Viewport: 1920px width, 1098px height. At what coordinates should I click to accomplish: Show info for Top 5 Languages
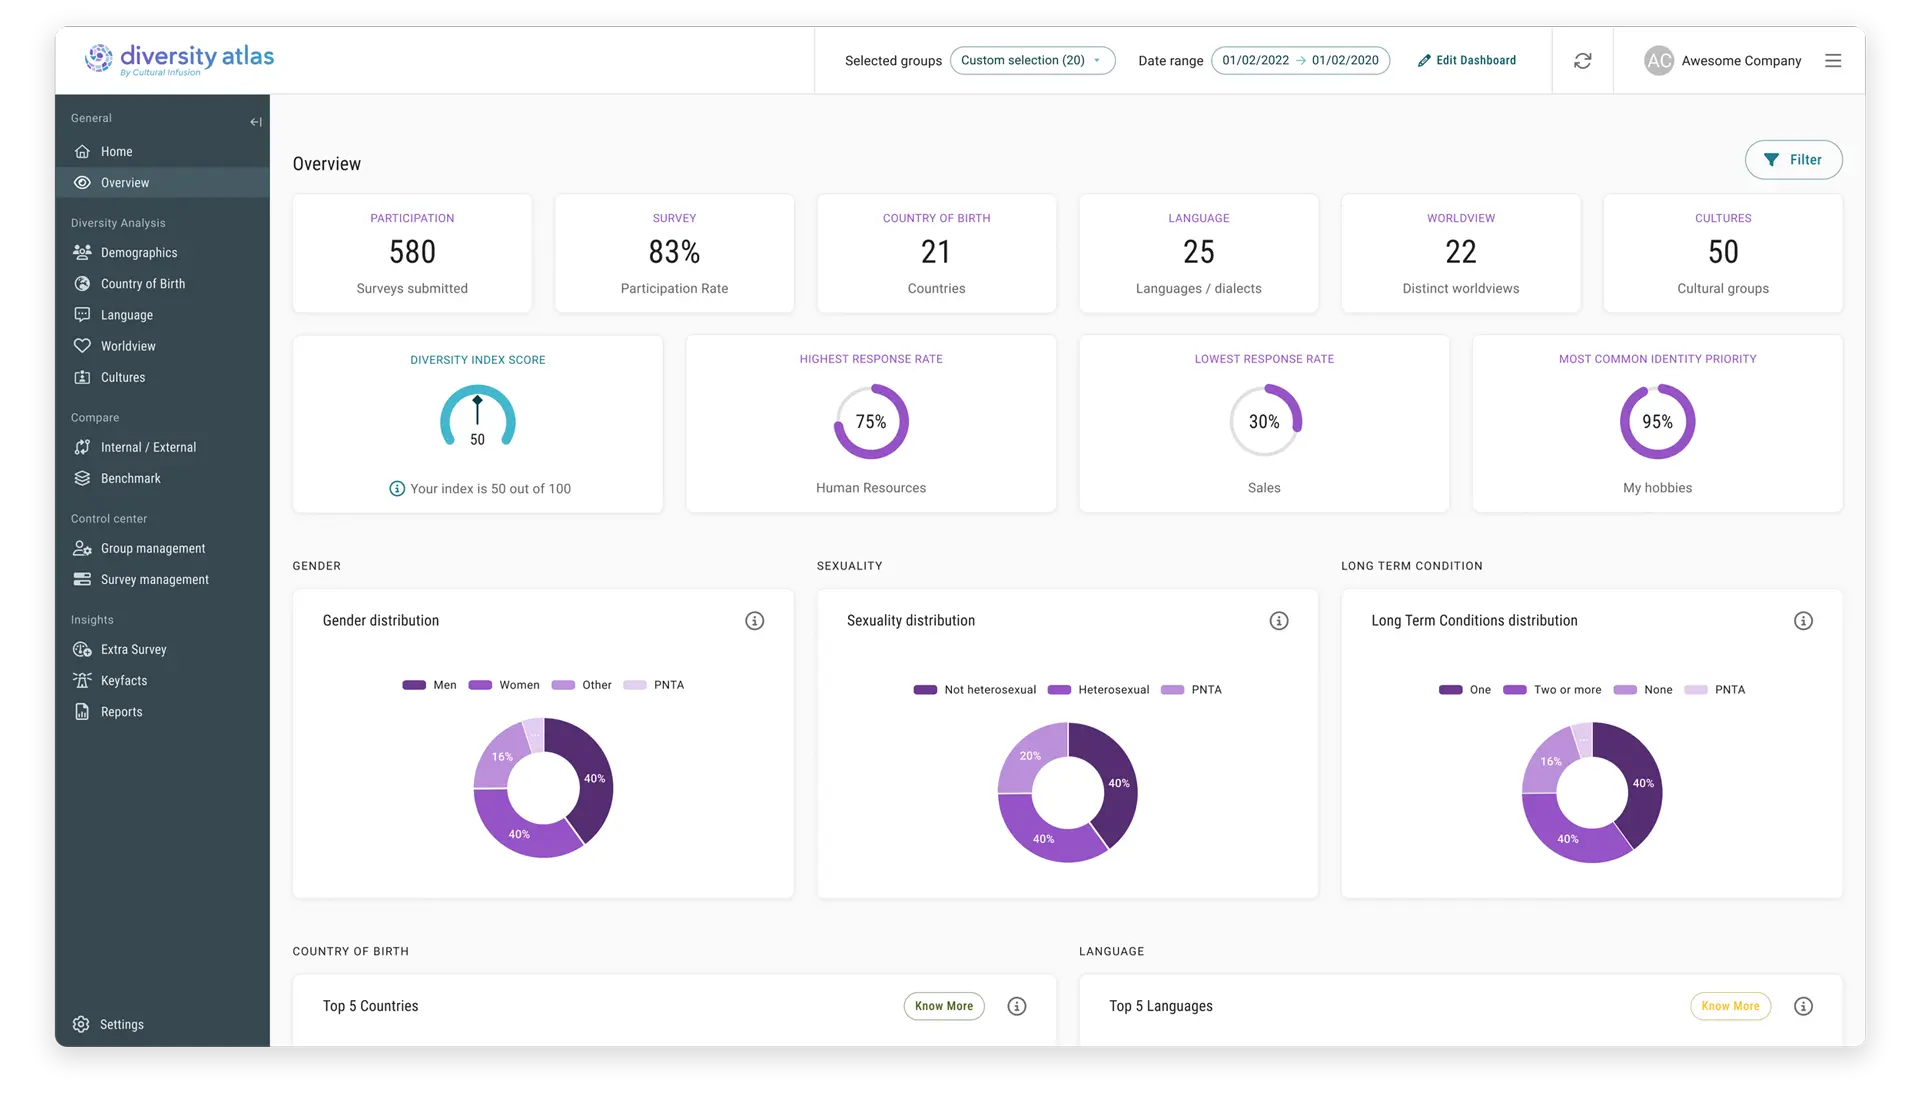click(x=1803, y=1006)
